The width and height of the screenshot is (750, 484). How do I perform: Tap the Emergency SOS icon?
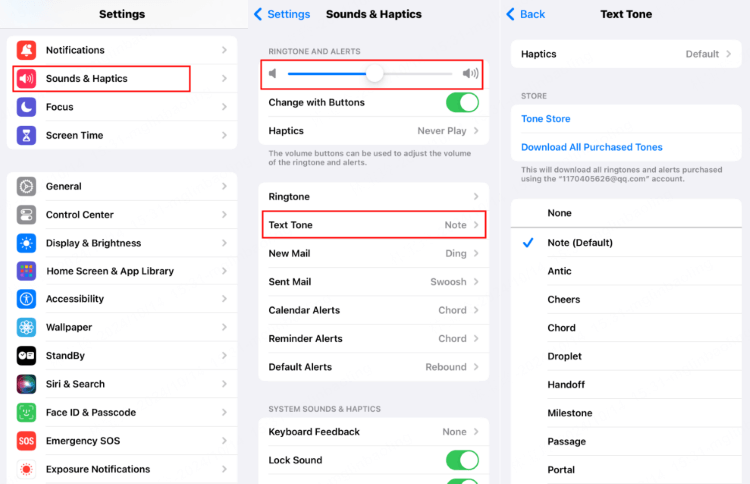(27, 441)
